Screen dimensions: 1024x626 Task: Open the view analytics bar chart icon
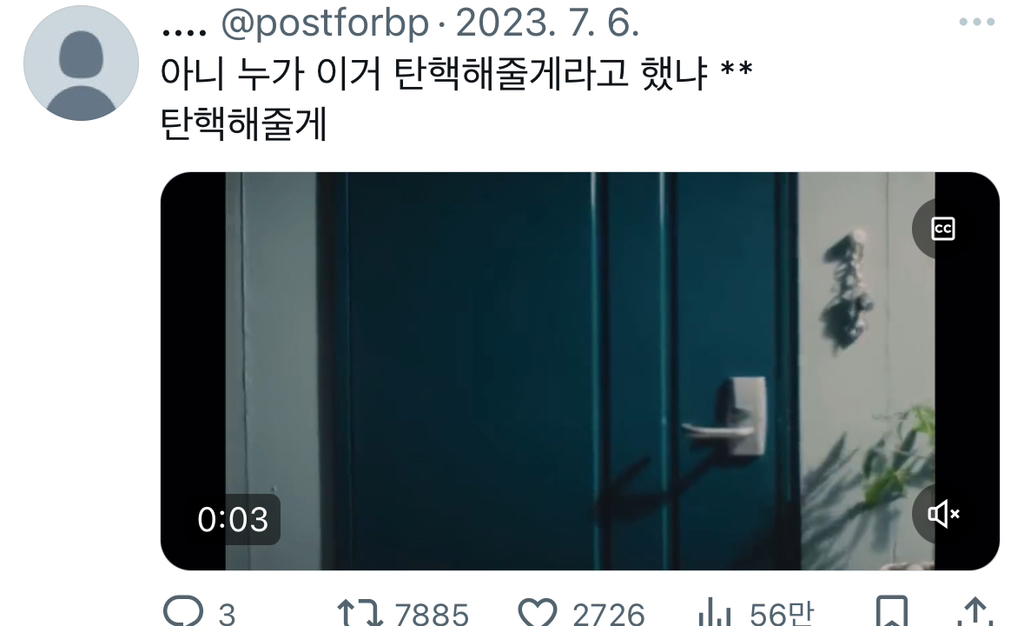[x=714, y=614]
